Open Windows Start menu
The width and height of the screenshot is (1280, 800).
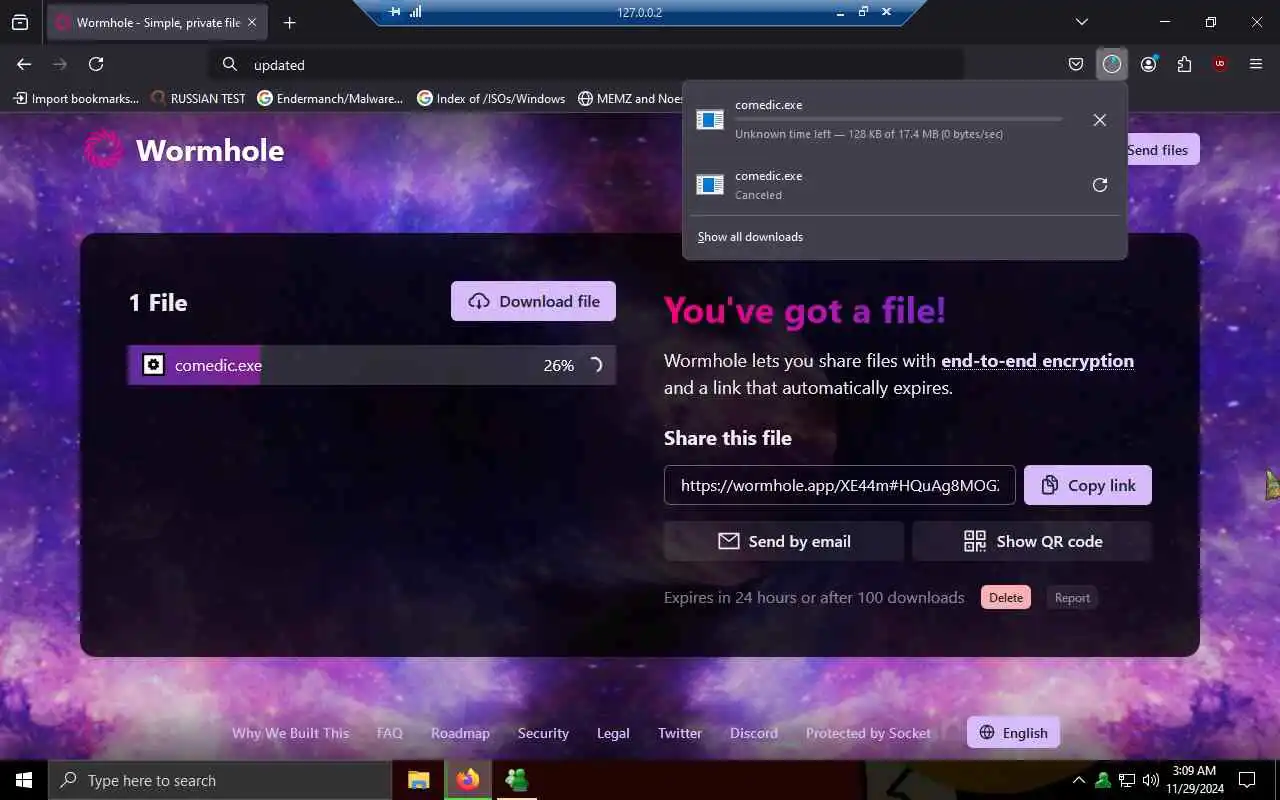tap(24, 780)
